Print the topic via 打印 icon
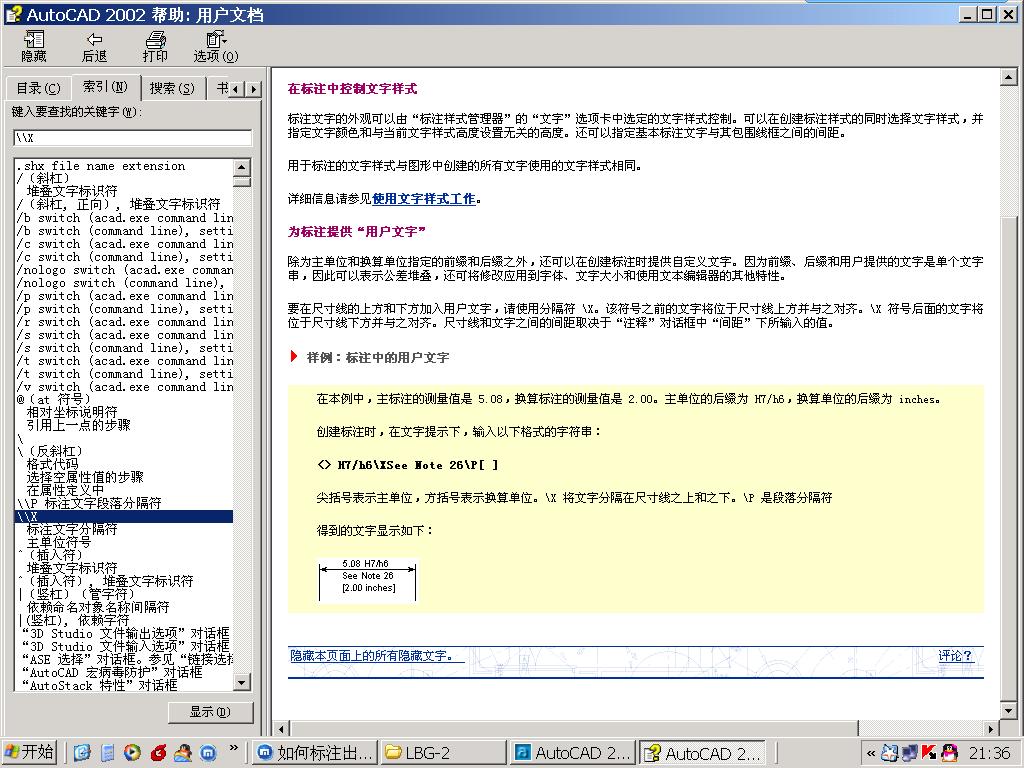The height and width of the screenshot is (768, 1024). 155,46
